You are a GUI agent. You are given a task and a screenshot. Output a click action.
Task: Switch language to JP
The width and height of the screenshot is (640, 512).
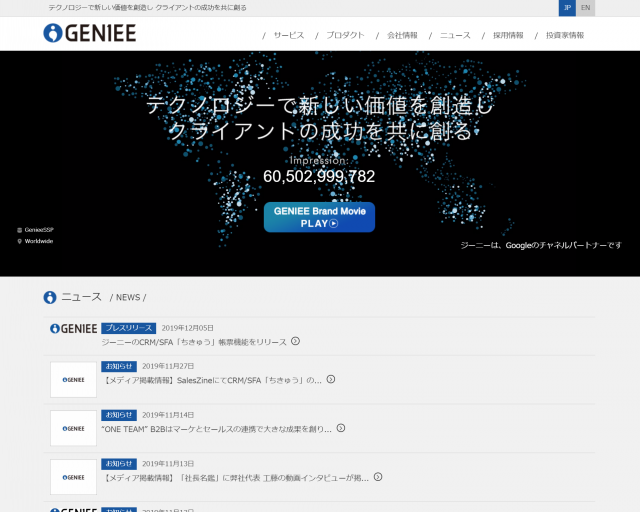(567, 8)
